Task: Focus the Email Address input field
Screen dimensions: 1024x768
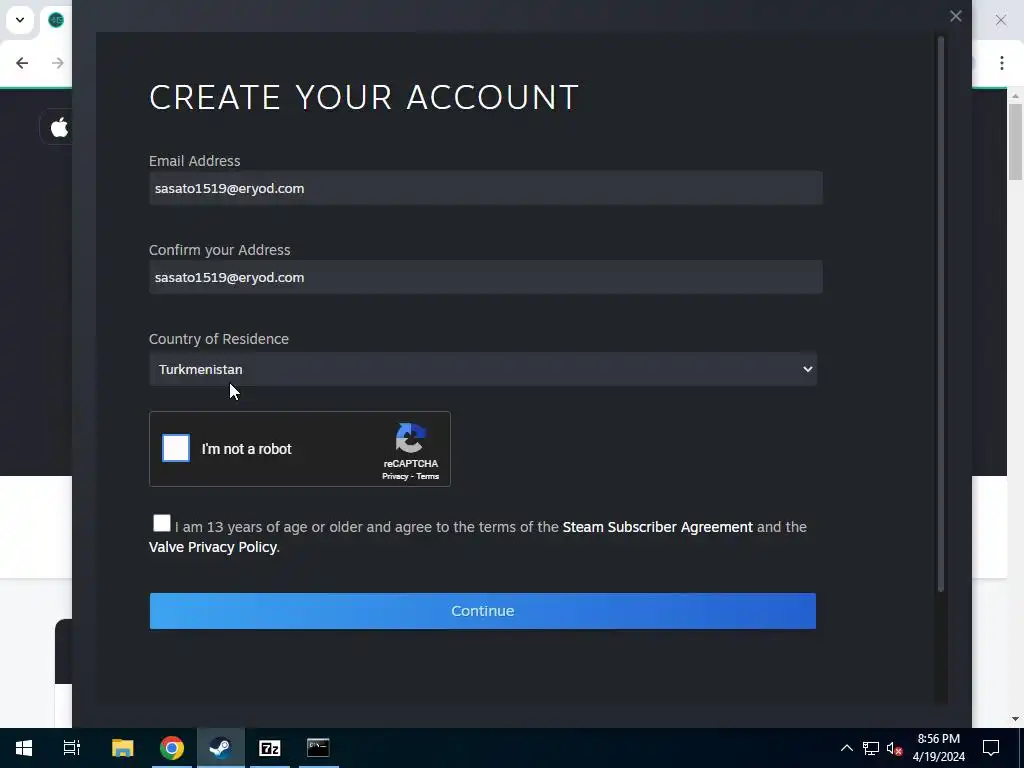Action: click(485, 188)
